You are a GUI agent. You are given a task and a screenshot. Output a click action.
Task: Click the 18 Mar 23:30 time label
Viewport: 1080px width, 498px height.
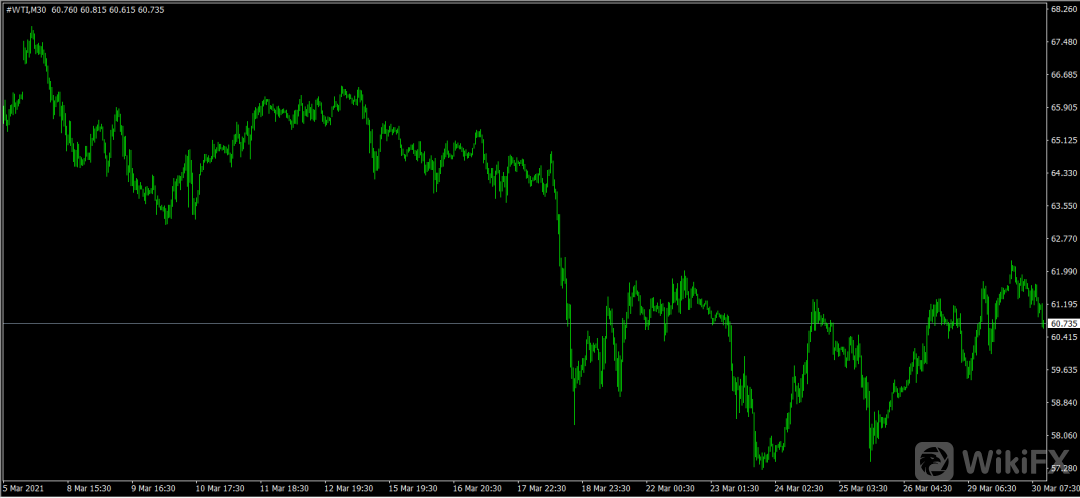click(x=606, y=489)
